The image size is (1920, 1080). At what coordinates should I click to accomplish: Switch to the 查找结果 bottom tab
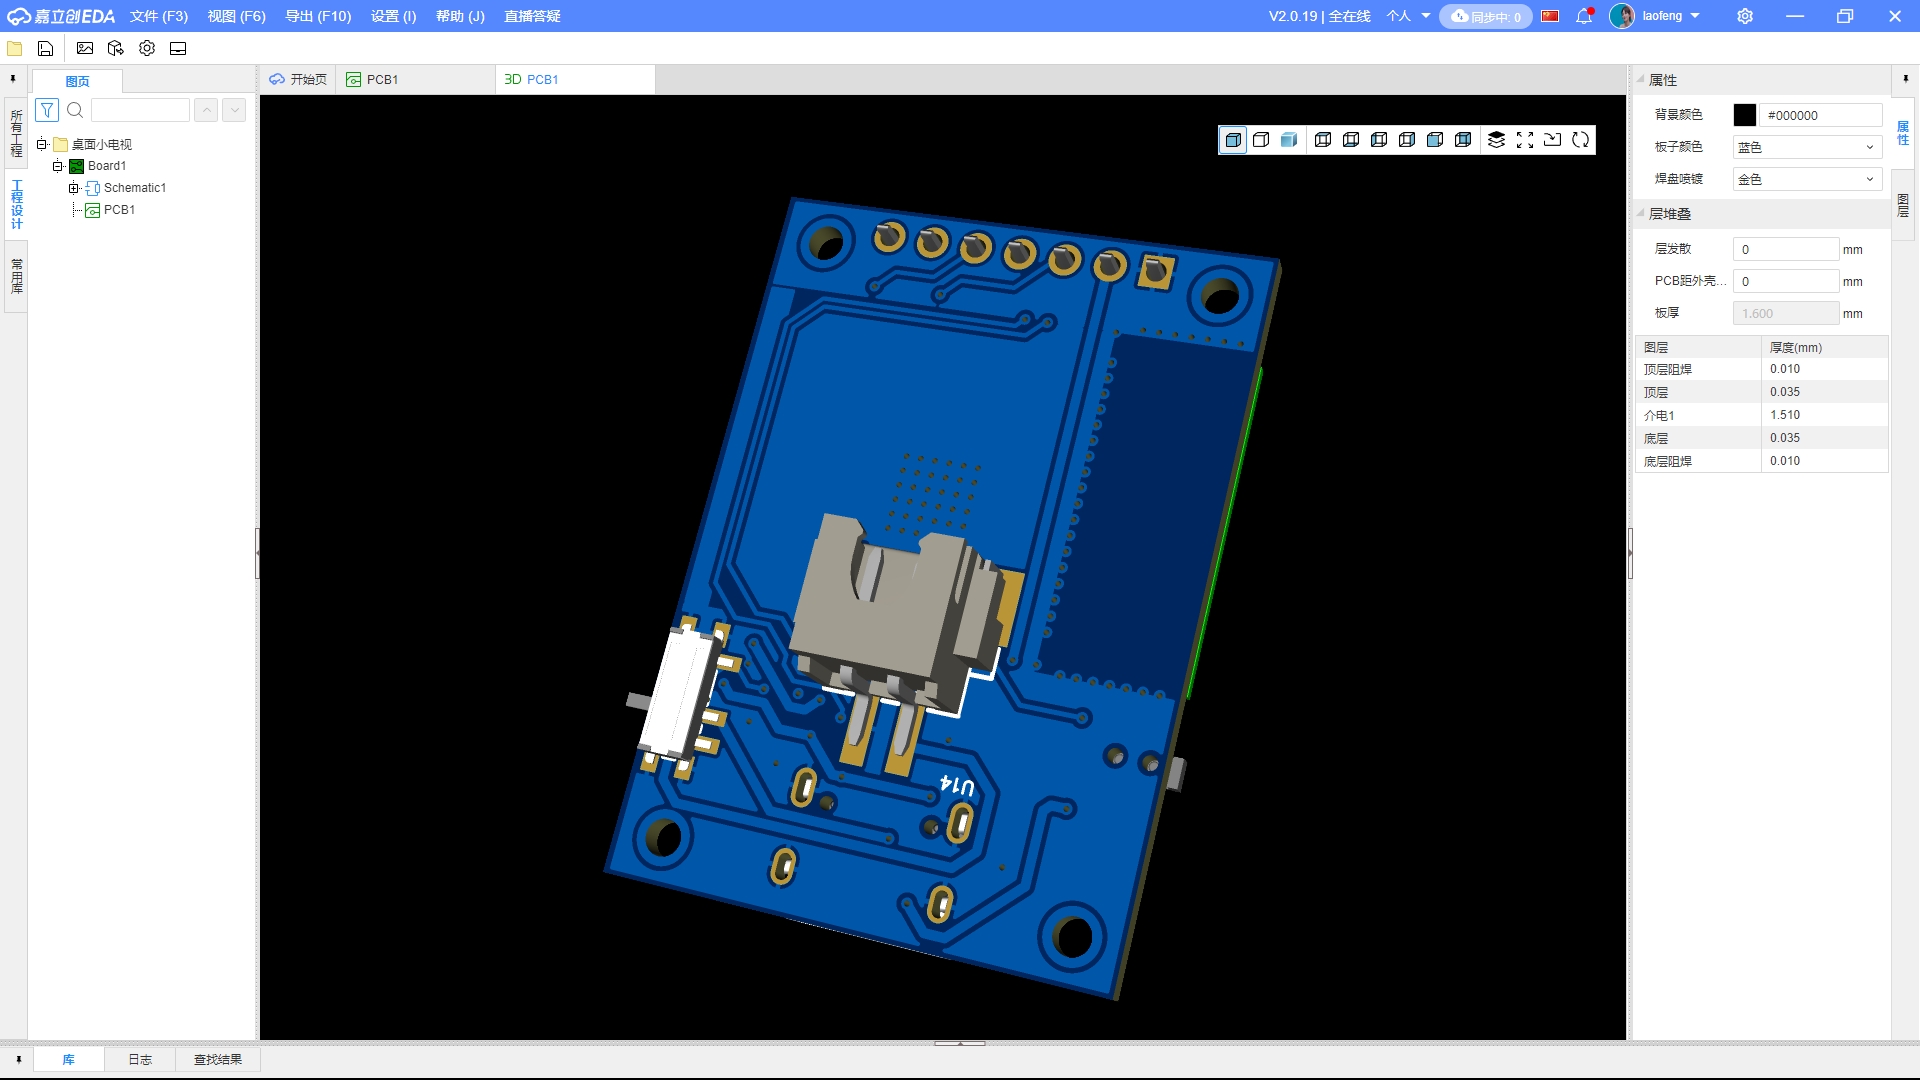point(218,1060)
